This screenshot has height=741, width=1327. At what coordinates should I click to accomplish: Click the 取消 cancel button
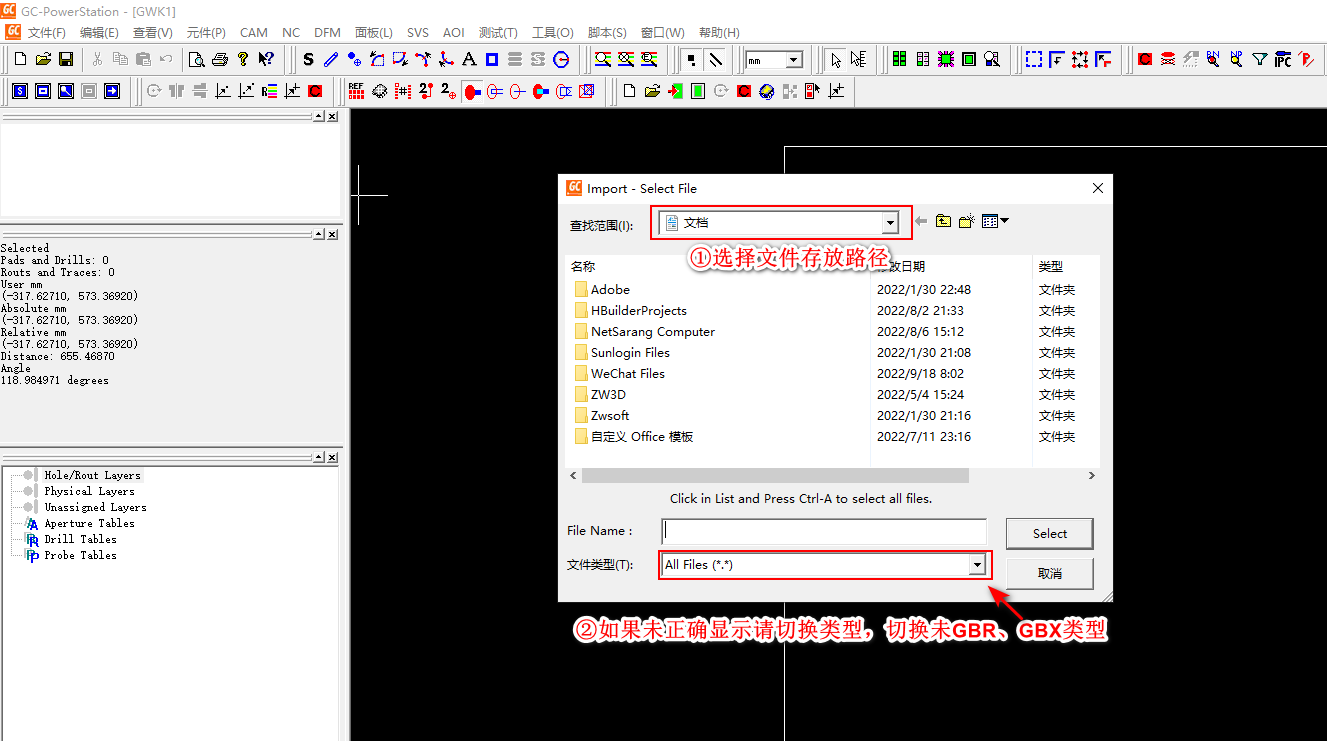(1049, 574)
